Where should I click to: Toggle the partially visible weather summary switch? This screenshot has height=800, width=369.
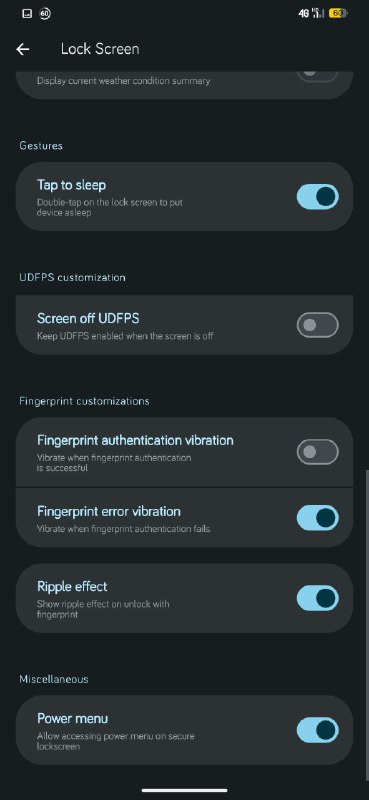point(317,76)
